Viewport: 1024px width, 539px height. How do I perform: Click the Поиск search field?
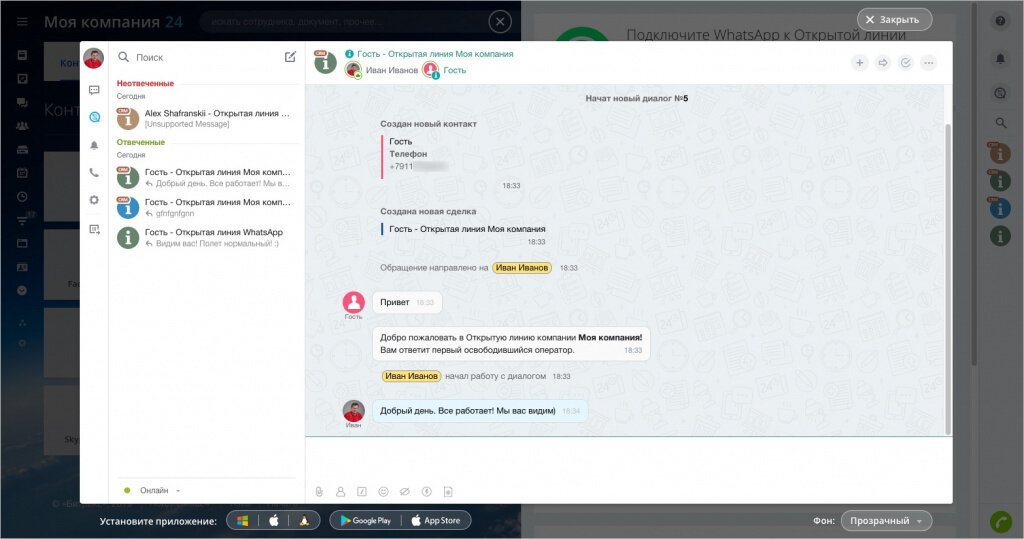pyautogui.click(x=198, y=57)
